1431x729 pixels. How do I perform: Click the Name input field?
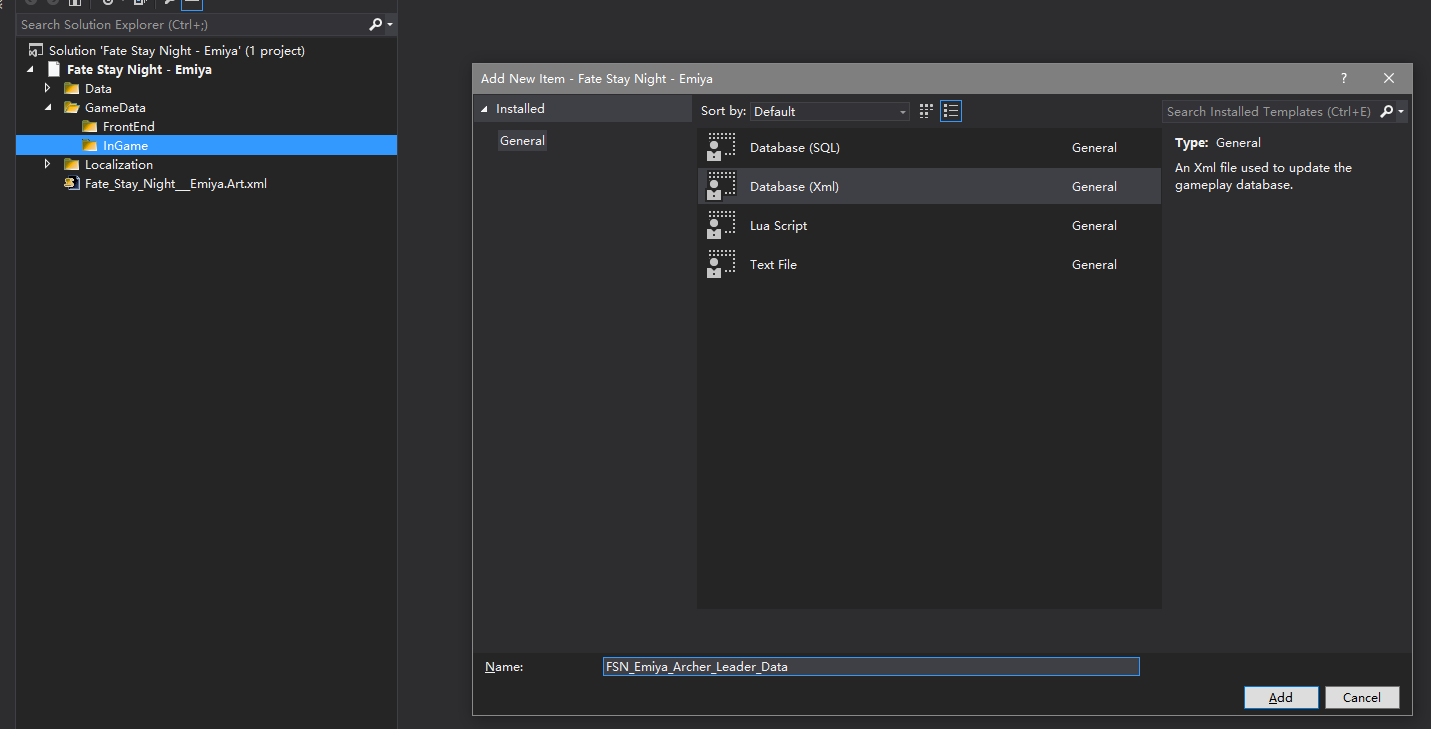pos(871,666)
